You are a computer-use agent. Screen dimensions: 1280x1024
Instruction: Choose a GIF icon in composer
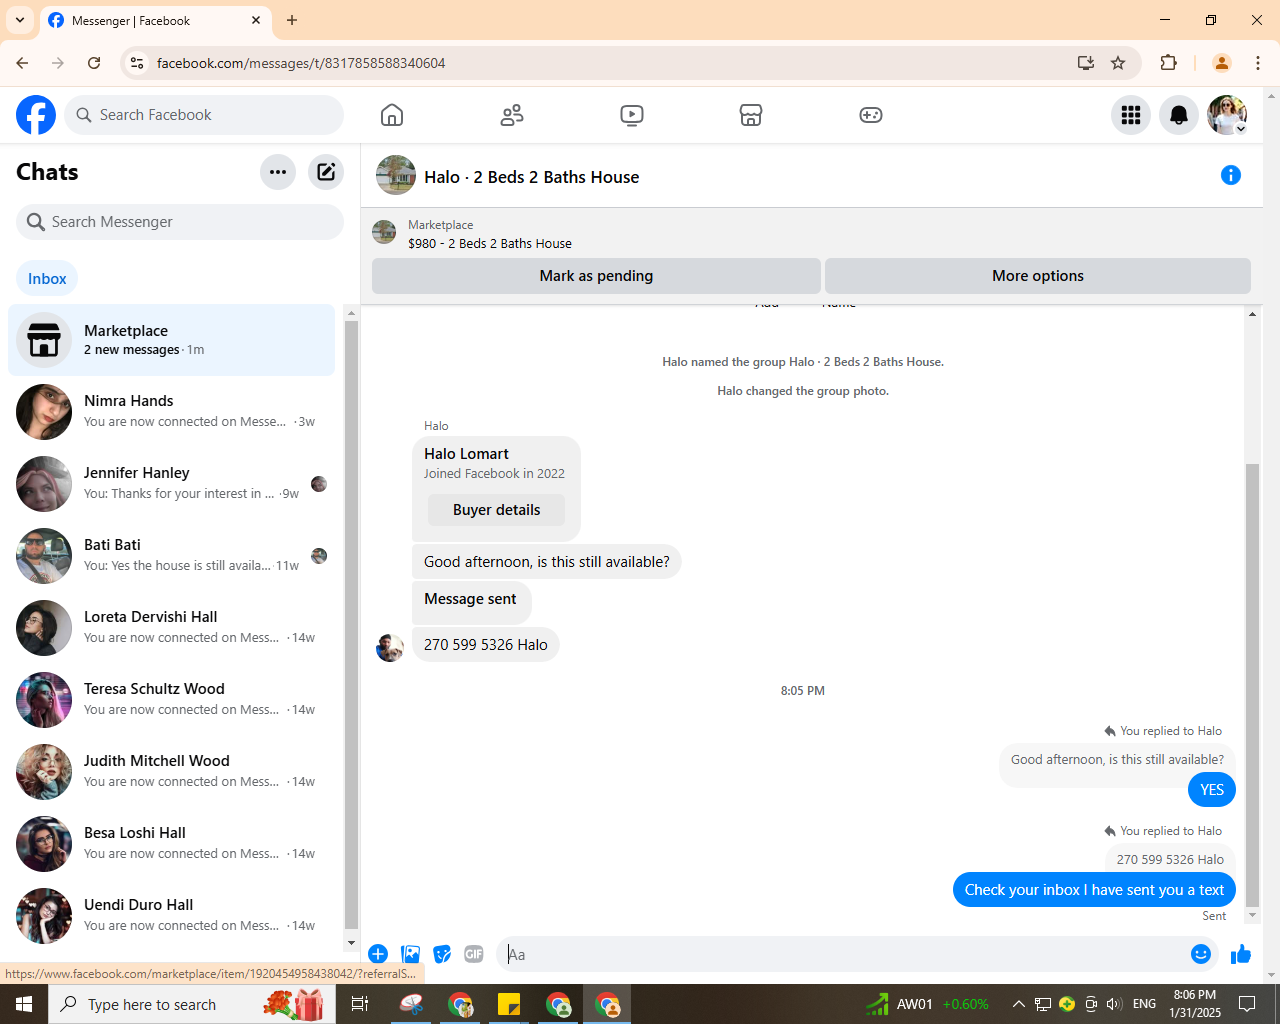point(474,954)
